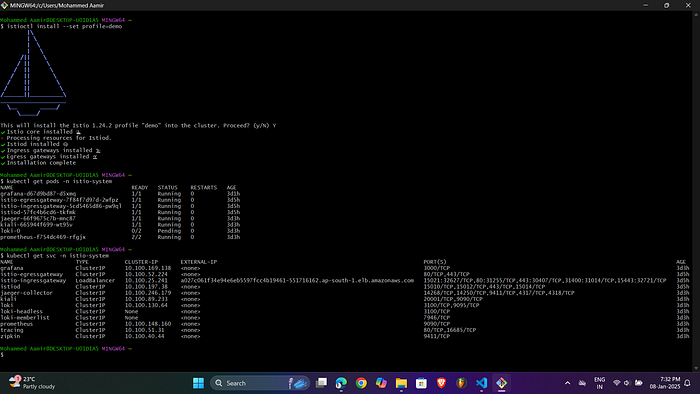This screenshot has width=700, height=394.
Task: Open the Windows Start menu
Action: 198,383
